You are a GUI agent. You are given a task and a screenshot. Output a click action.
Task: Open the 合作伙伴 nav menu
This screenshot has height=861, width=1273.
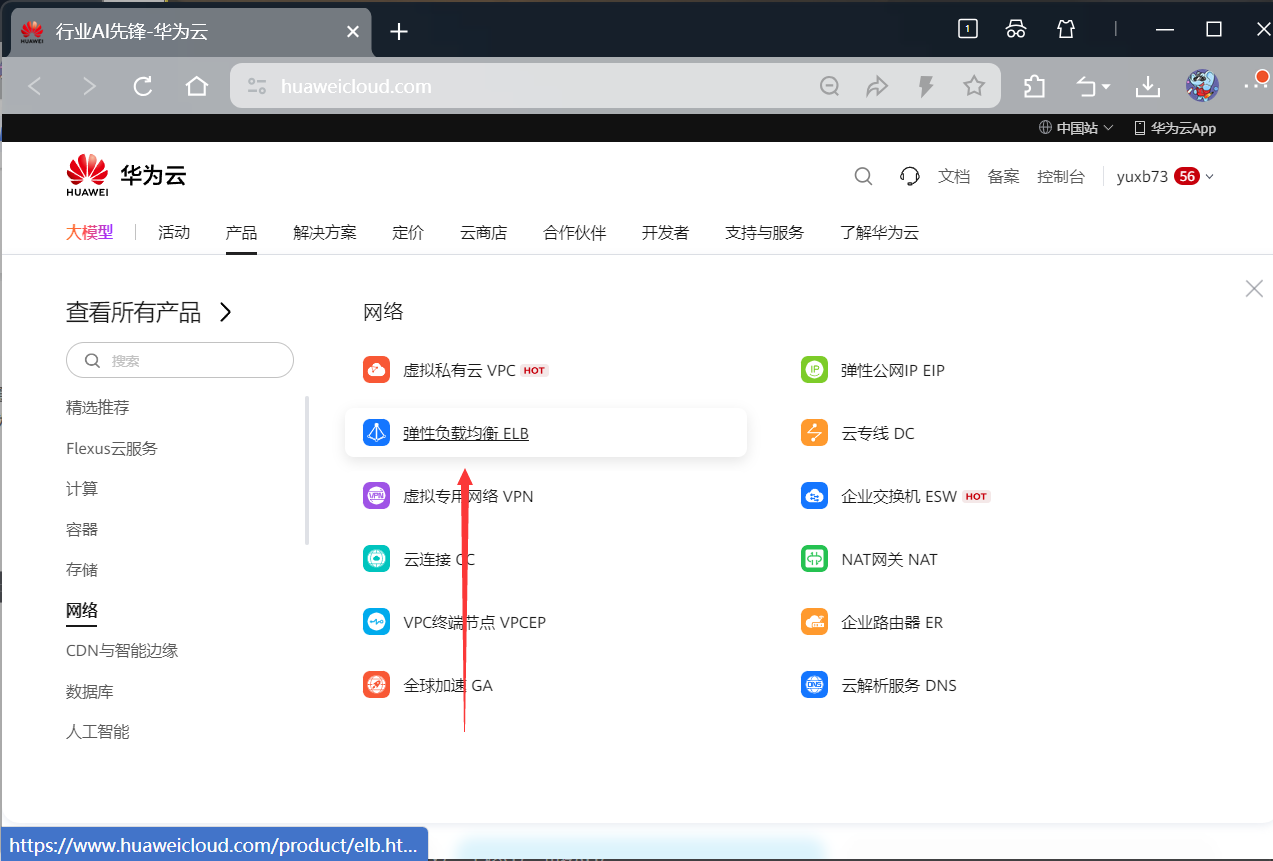[575, 232]
